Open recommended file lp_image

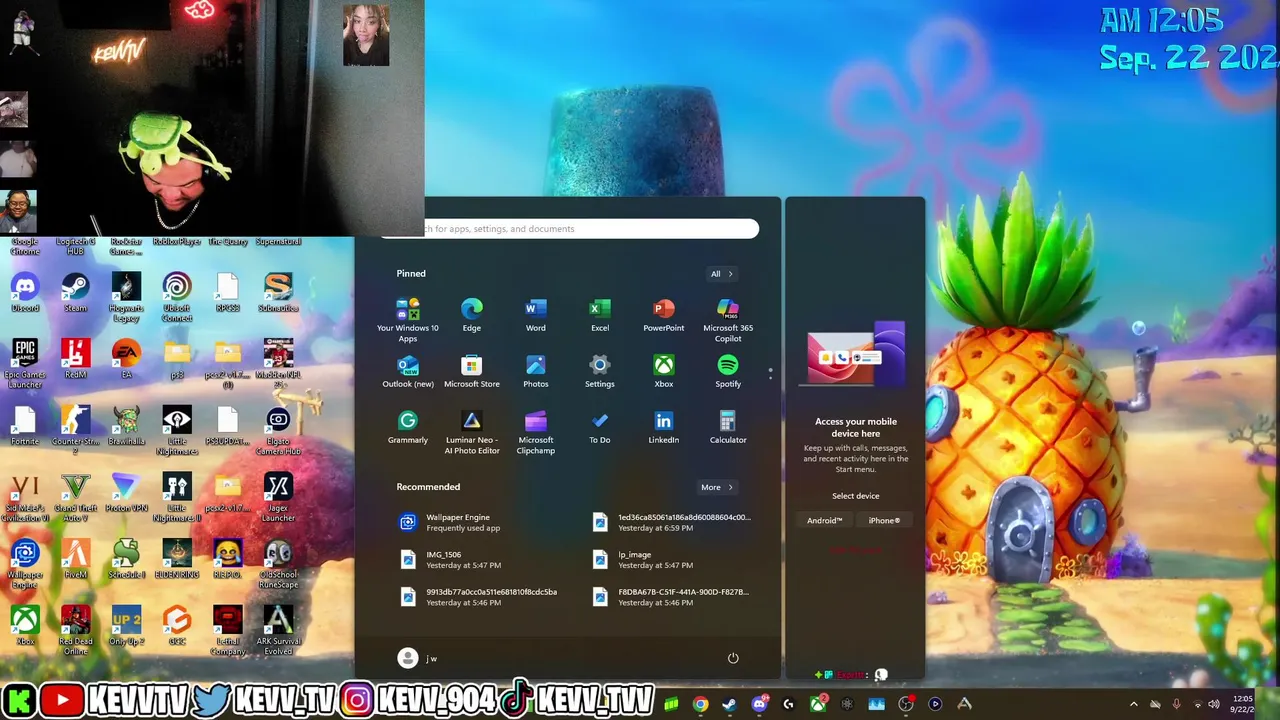671,560
